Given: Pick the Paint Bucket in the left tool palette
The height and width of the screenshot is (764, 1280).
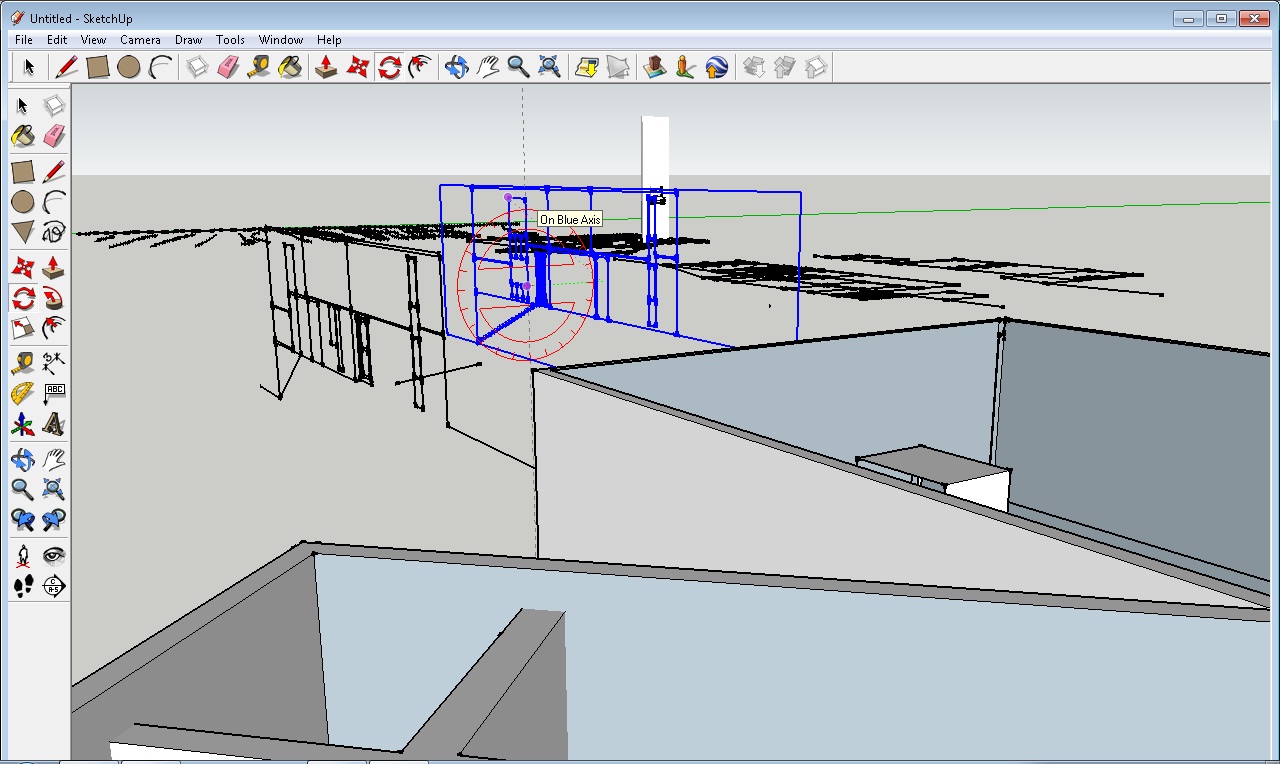Looking at the screenshot, I should pos(23,136).
